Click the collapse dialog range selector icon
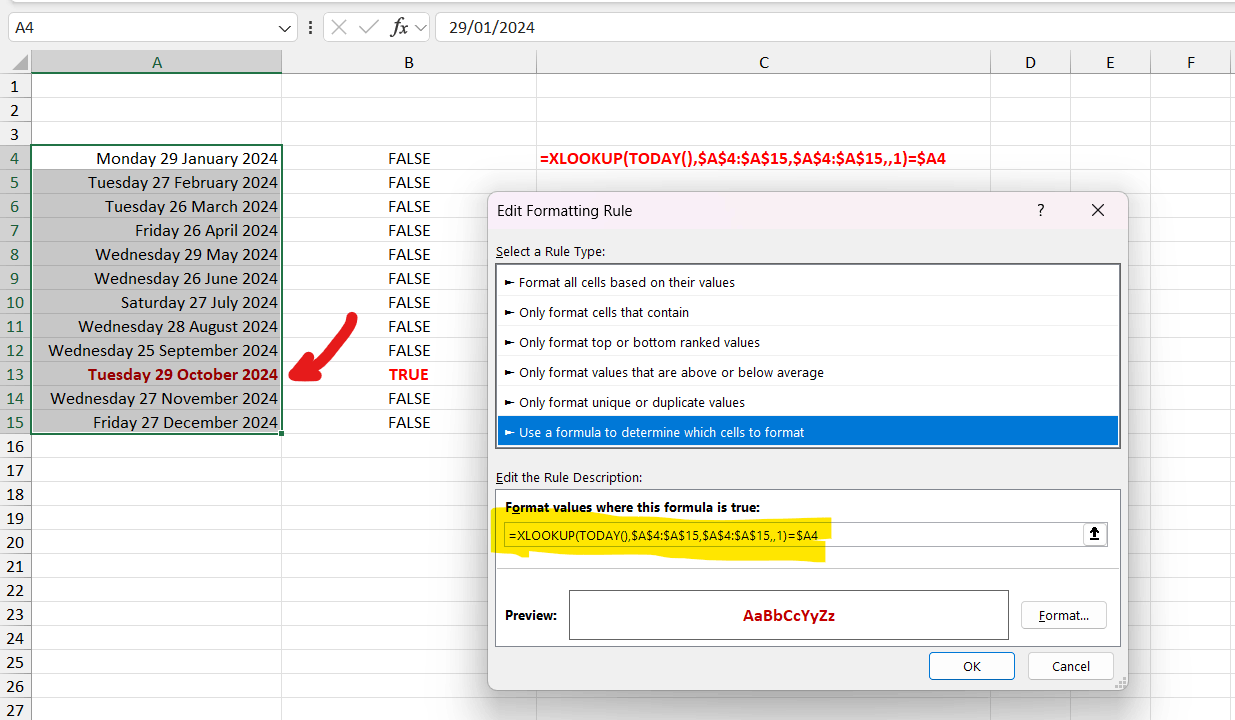 (x=1095, y=535)
